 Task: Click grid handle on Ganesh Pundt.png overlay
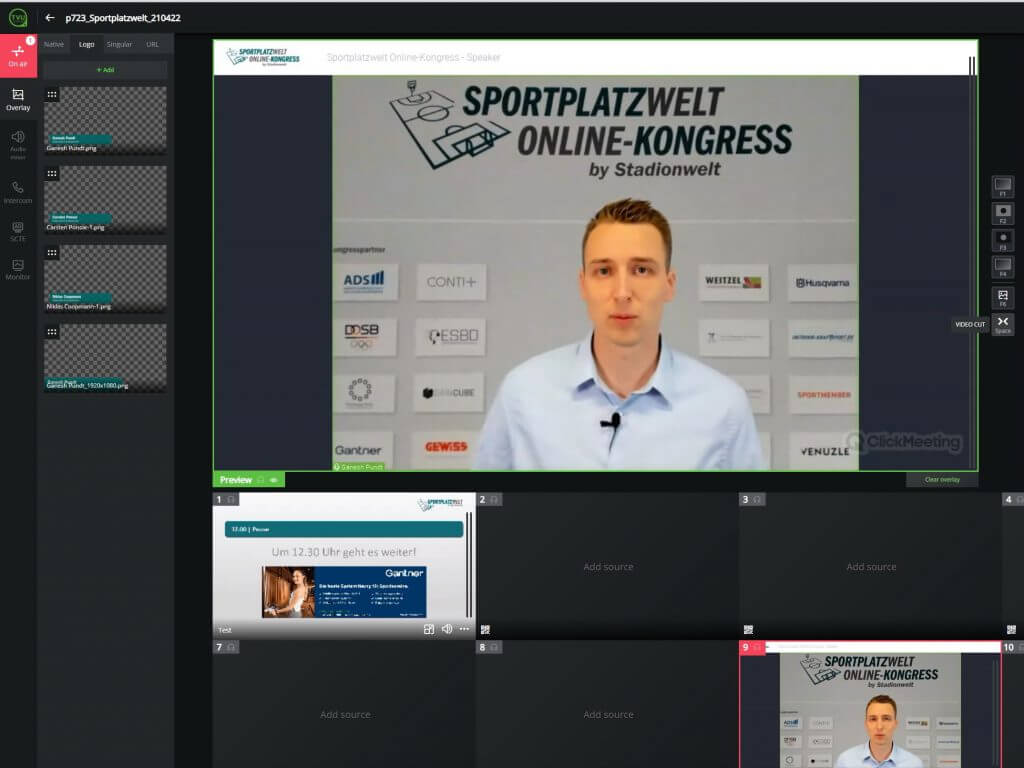click(52, 95)
